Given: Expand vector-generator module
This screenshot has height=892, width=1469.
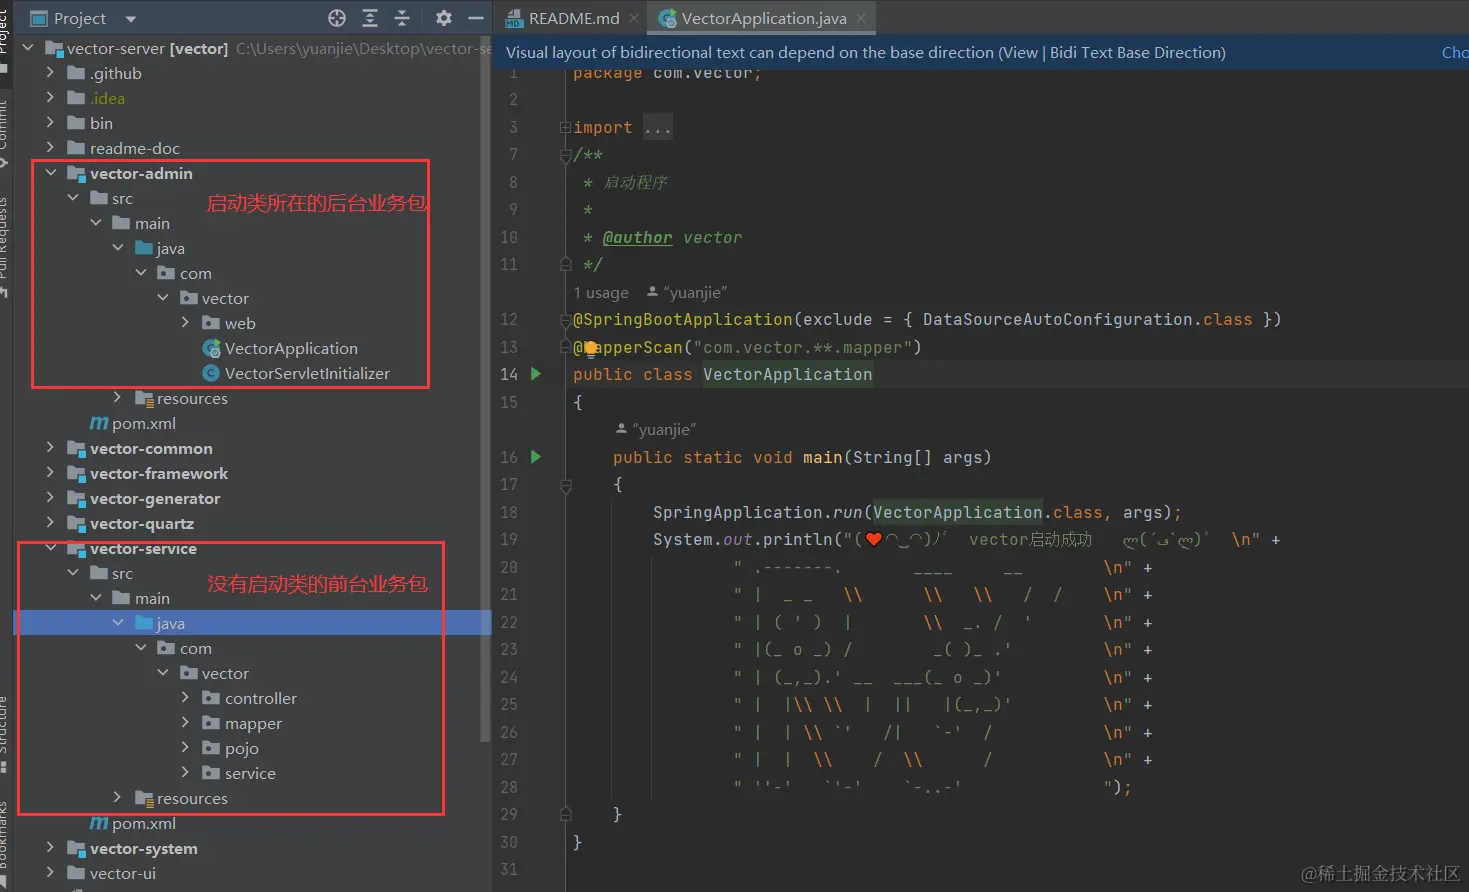Looking at the screenshot, I should click(x=50, y=498).
